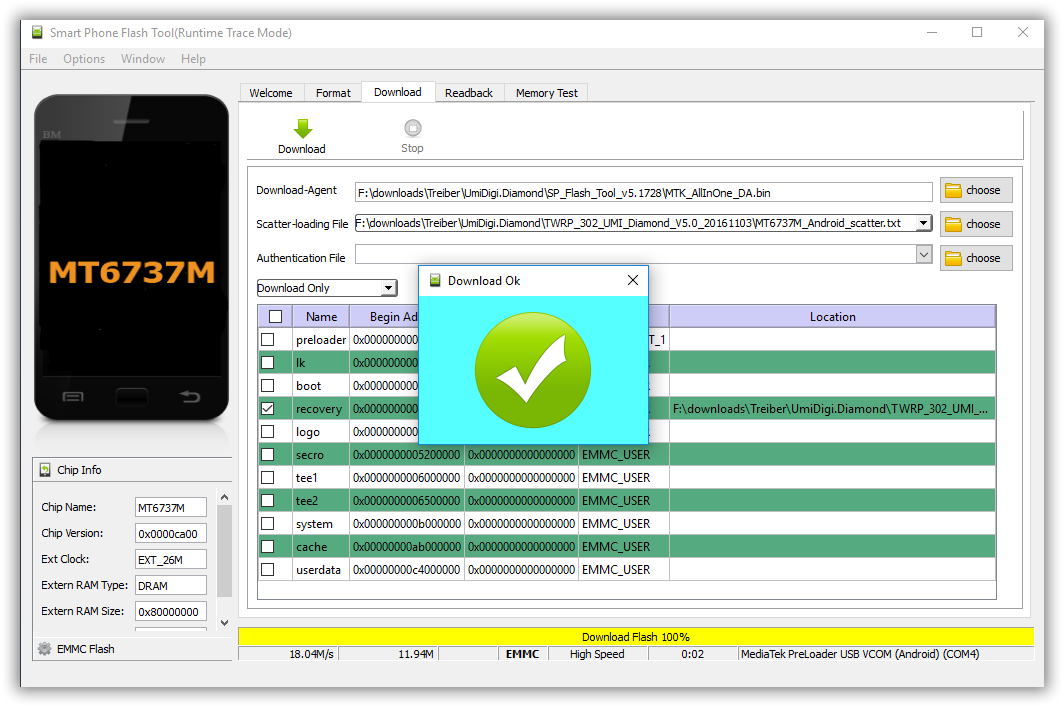Uncheck the recovery partition checkbox

click(268, 409)
